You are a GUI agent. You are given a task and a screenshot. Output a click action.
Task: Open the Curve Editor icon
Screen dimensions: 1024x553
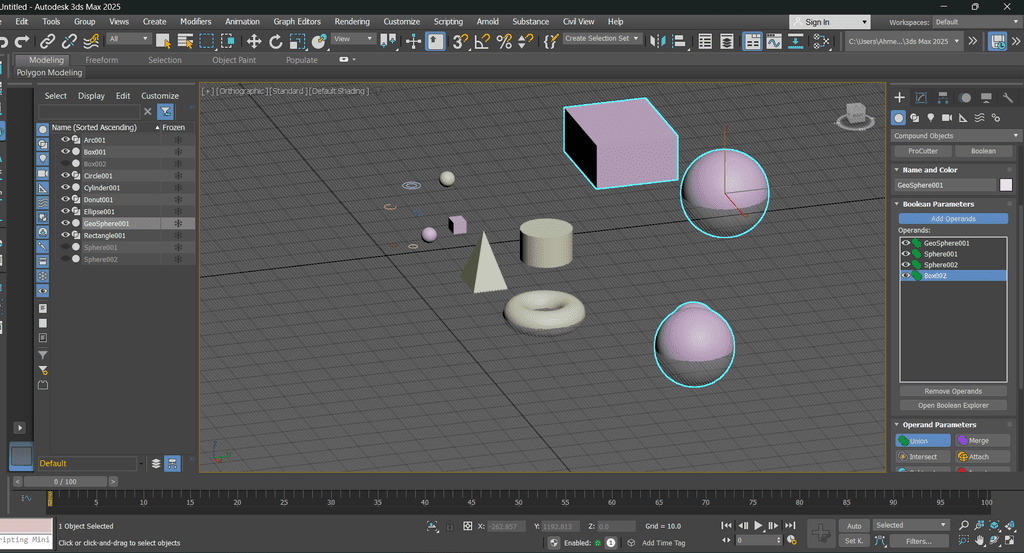click(x=774, y=42)
